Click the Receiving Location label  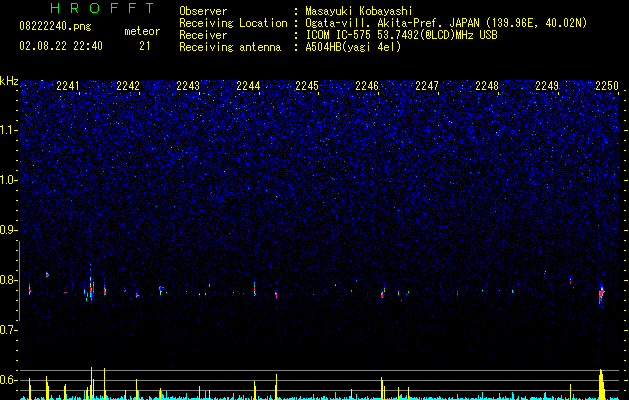(233, 23)
